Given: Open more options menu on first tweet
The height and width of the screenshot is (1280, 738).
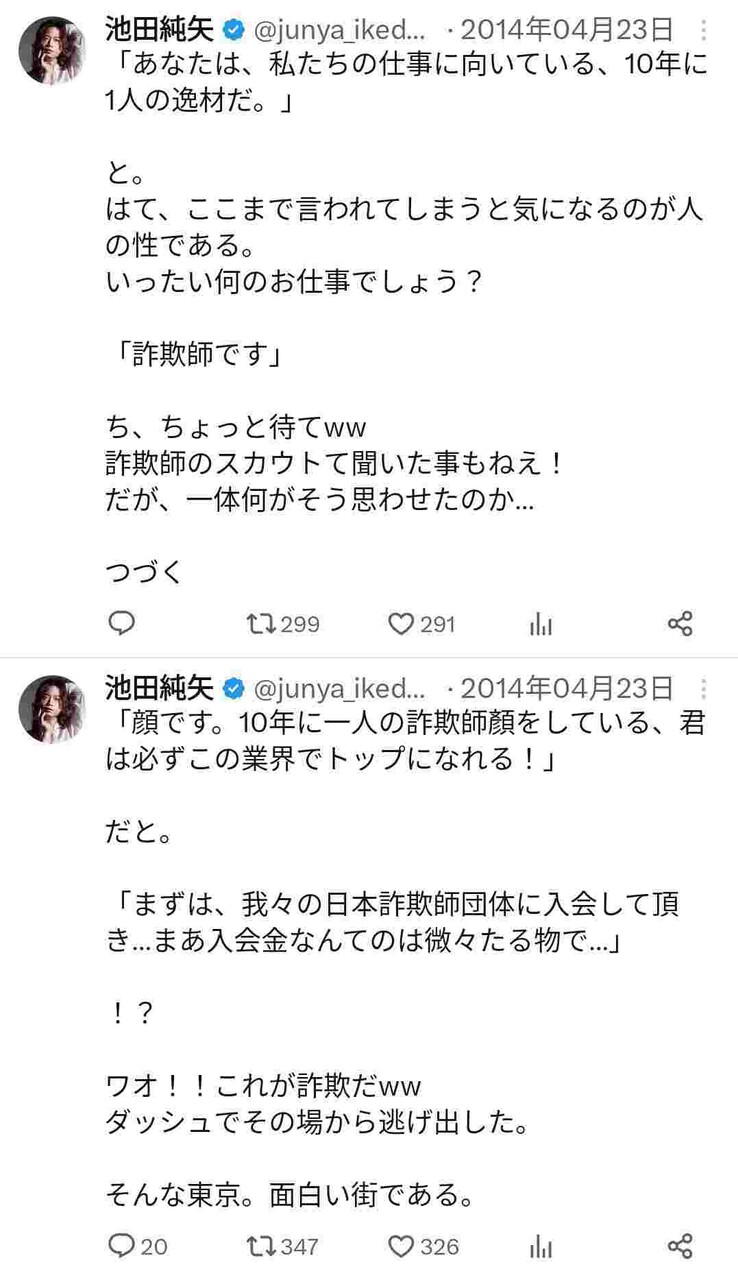Looking at the screenshot, I should (x=705, y=31).
